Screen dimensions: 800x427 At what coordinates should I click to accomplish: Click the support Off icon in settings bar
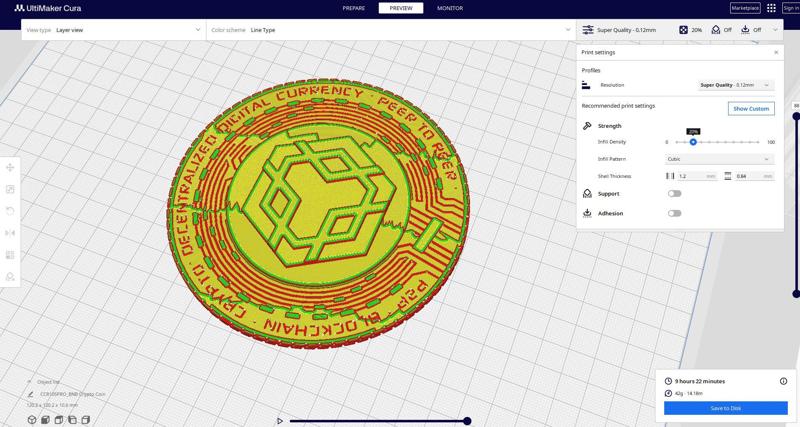[716, 30]
